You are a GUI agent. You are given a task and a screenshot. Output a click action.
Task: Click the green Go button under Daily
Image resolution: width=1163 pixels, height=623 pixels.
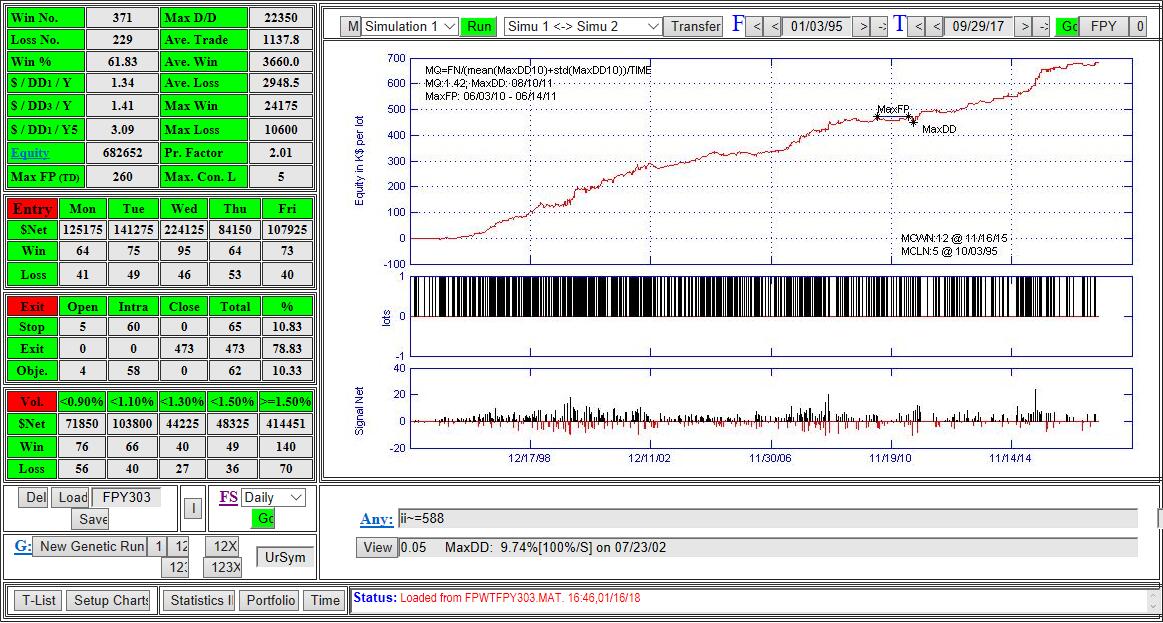[x=263, y=519]
